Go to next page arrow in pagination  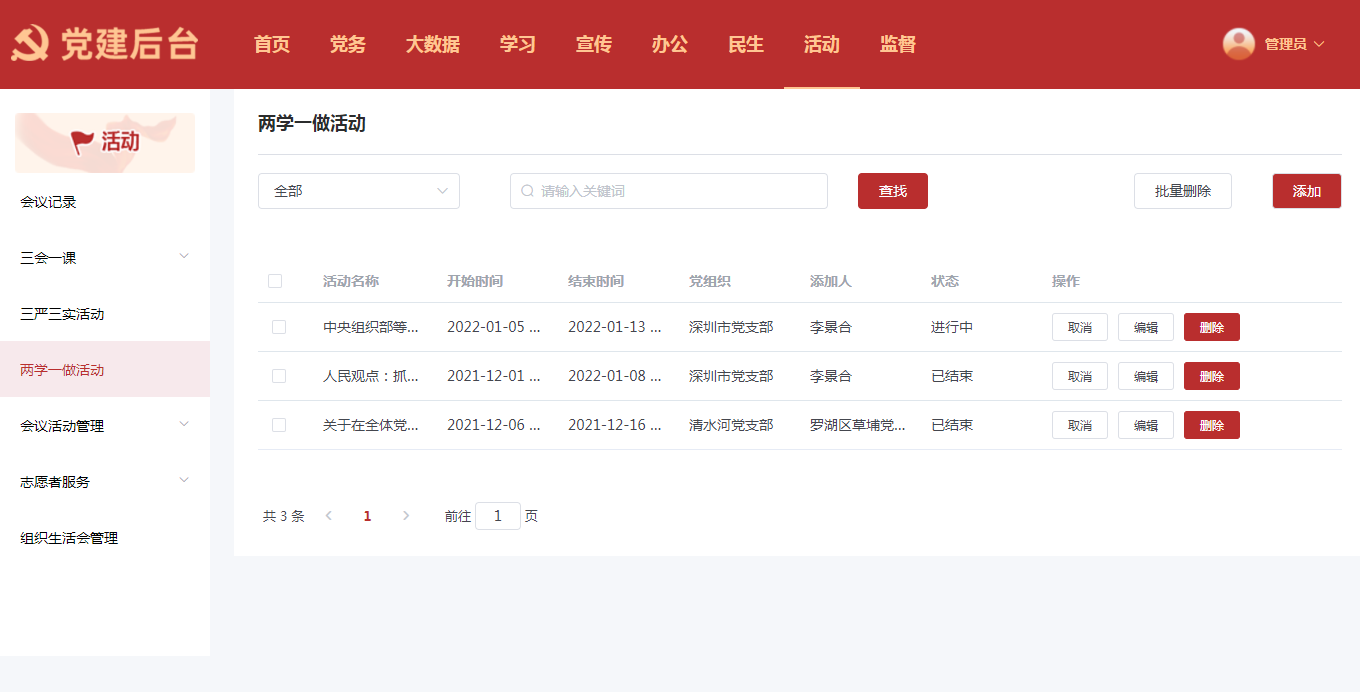[x=406, y=516]
